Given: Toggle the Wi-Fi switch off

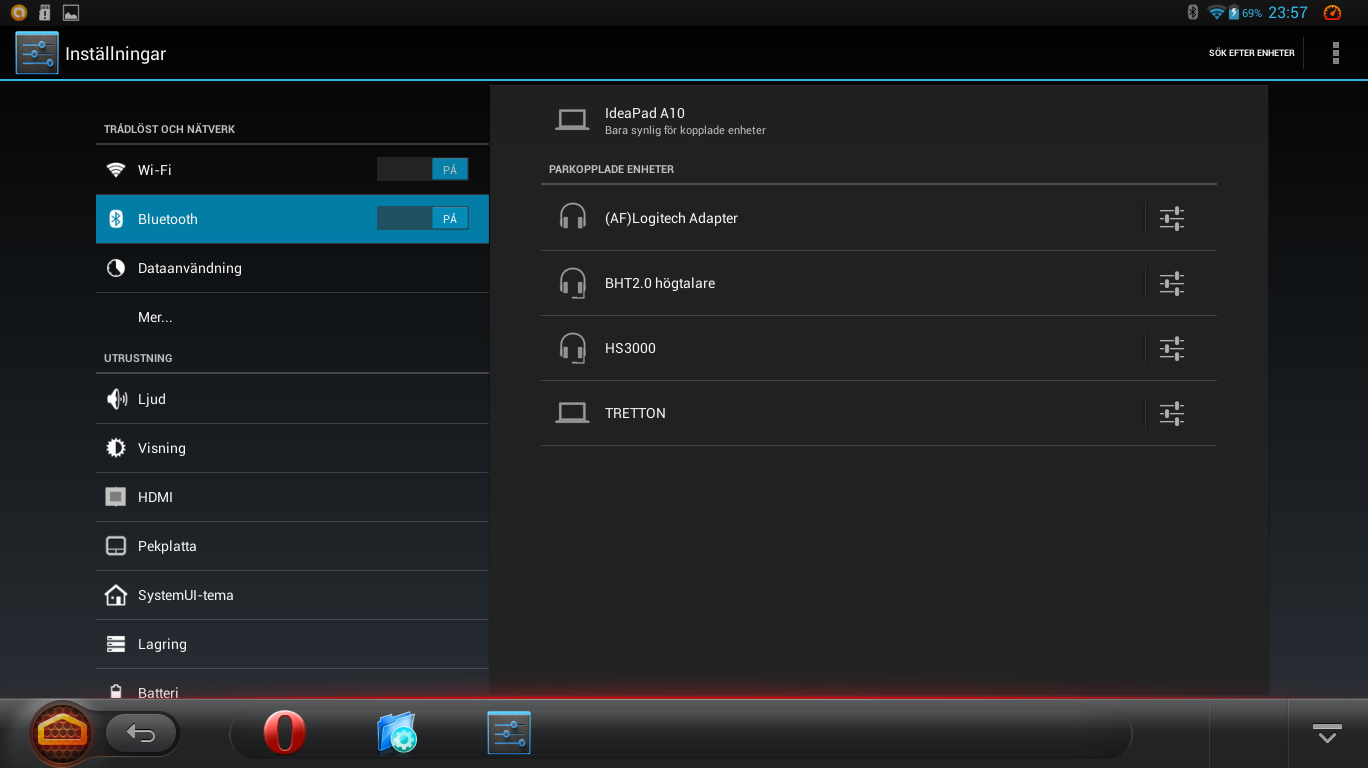Looking at the screenshot, I should tap(422, 170).
